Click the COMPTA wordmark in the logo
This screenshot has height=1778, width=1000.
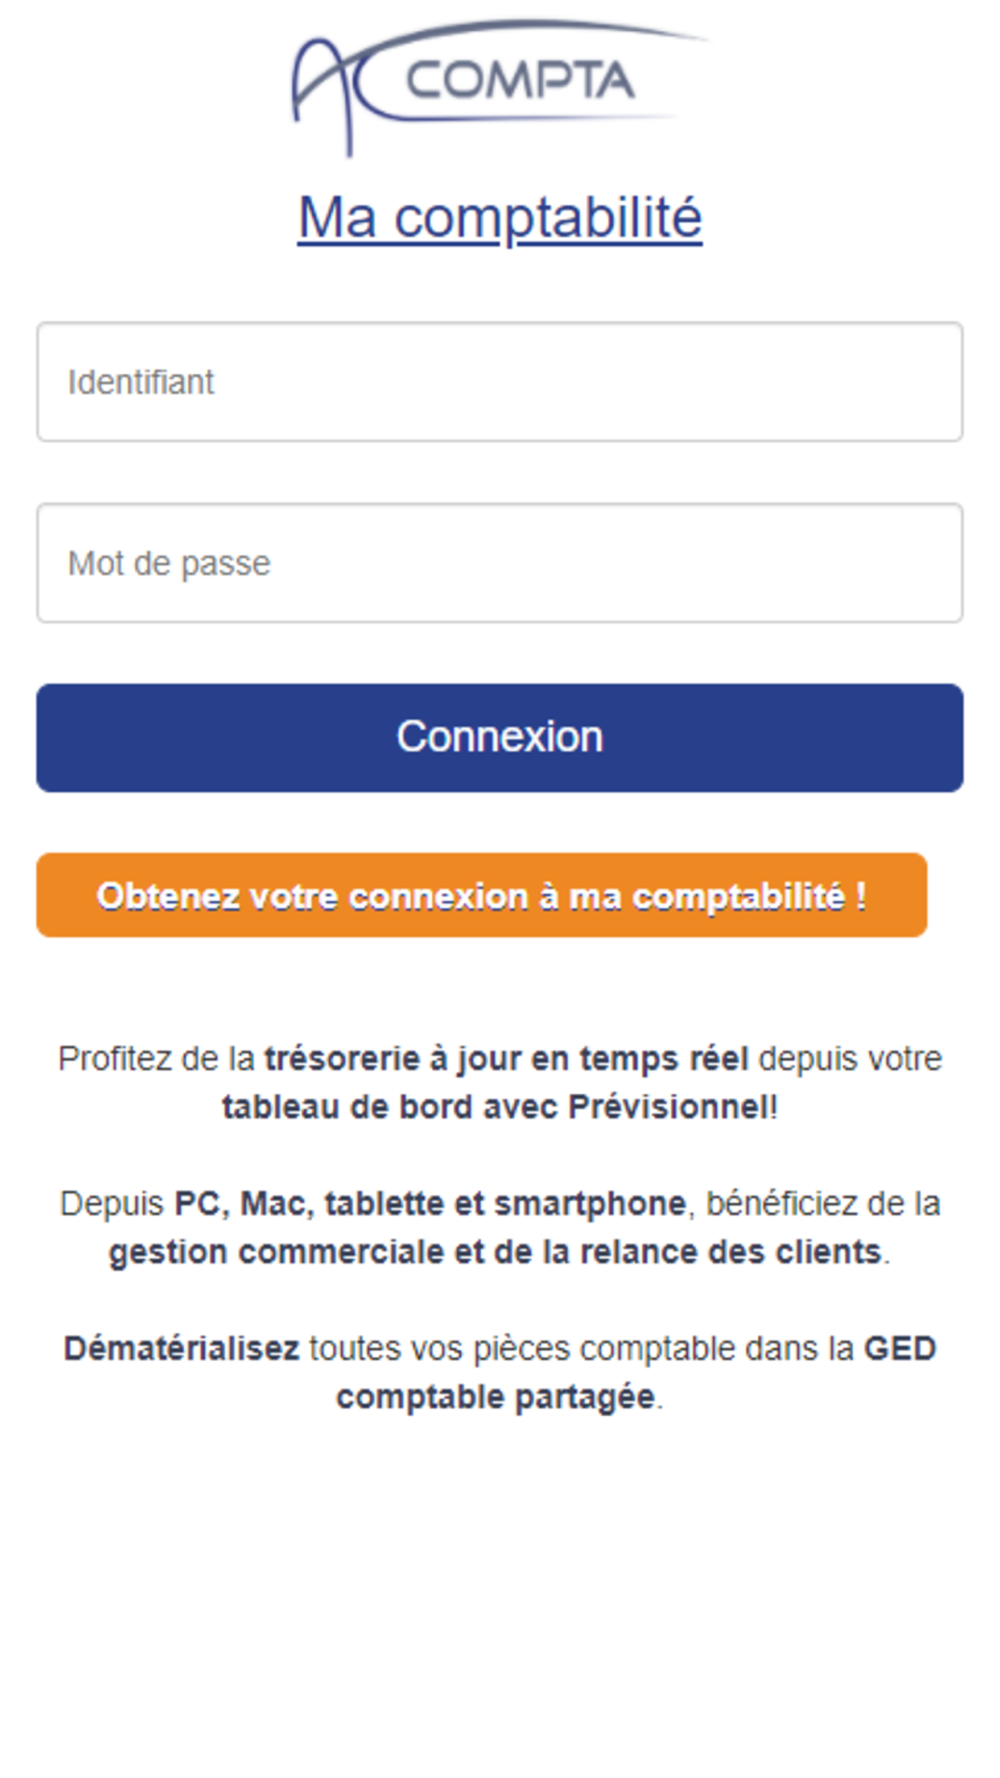click(x=520, y=81)
